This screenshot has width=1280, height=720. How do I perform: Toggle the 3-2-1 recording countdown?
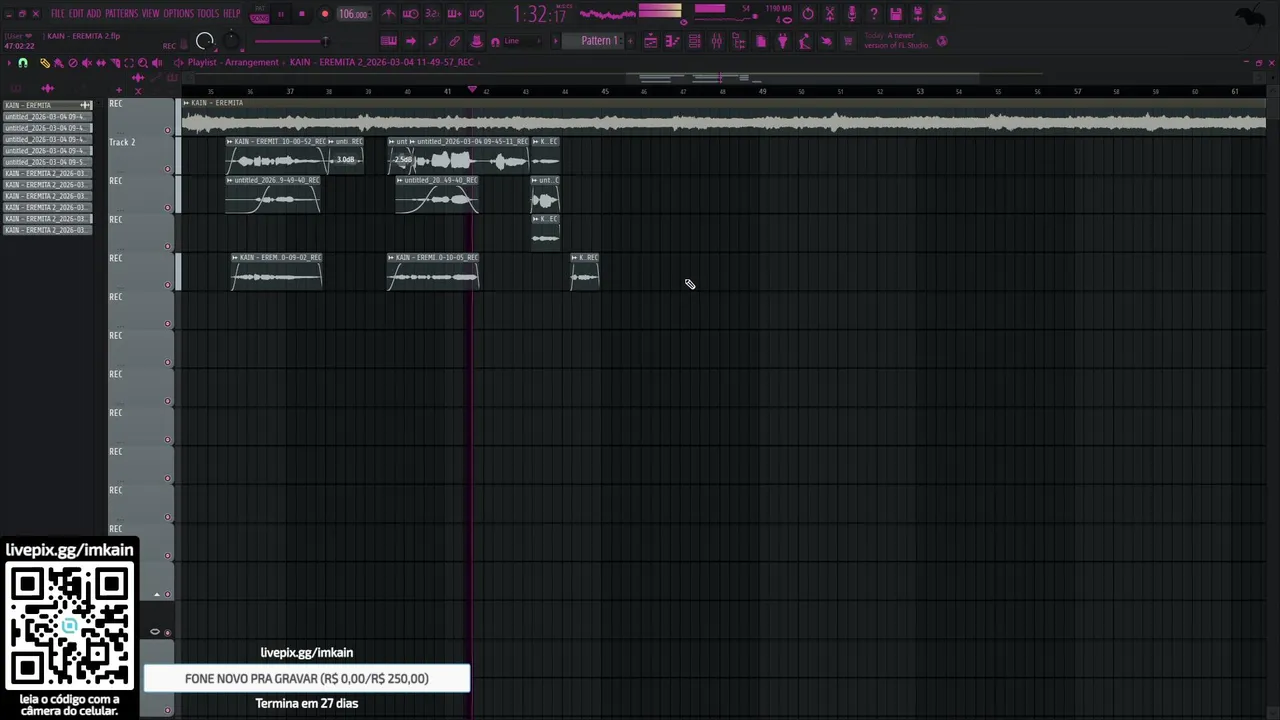(x=432, y=14)
